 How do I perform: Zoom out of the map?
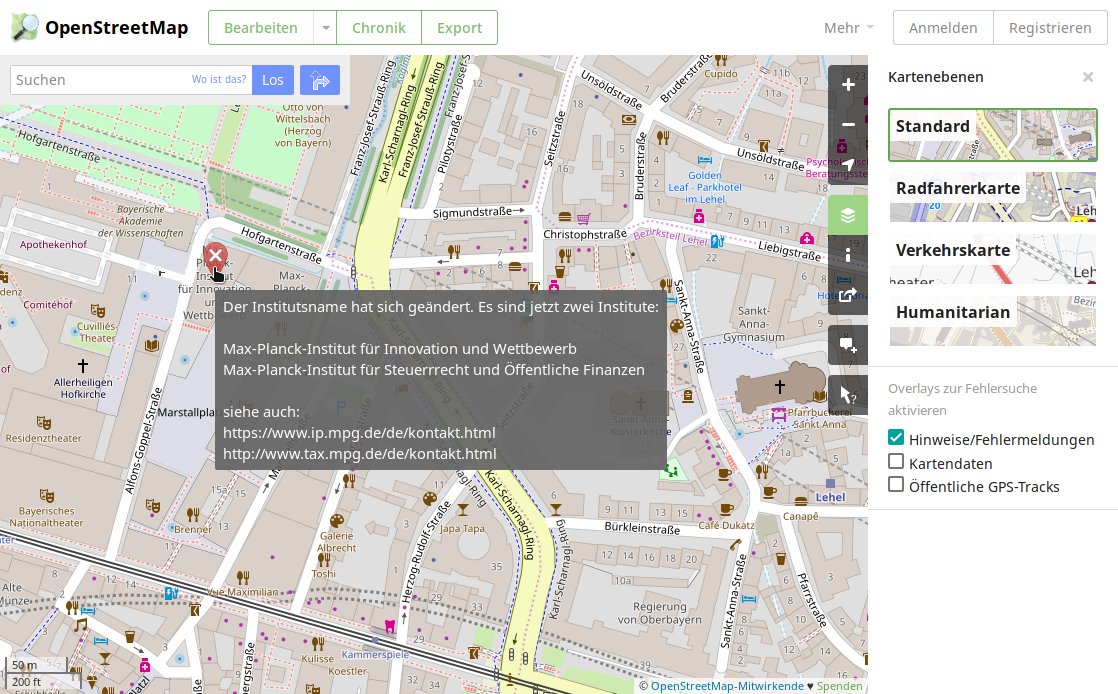848,125
